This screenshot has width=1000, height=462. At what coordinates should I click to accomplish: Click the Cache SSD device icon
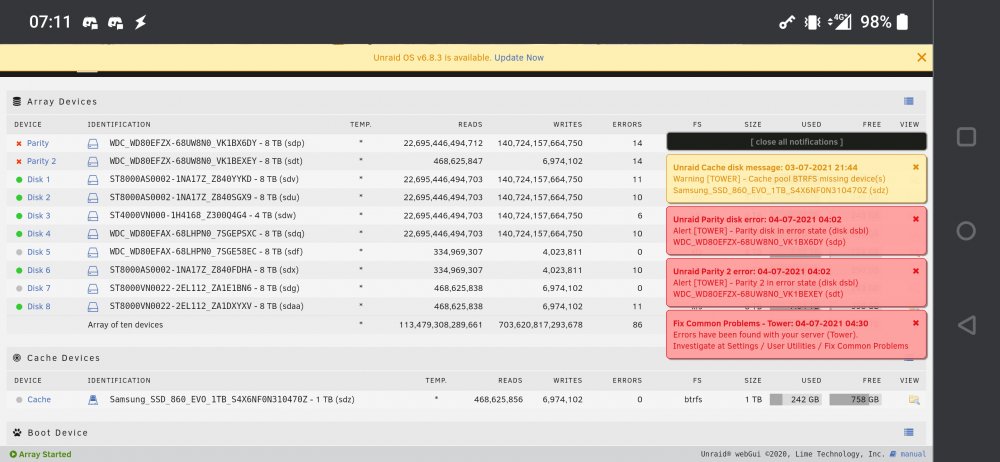click(93, 400)
